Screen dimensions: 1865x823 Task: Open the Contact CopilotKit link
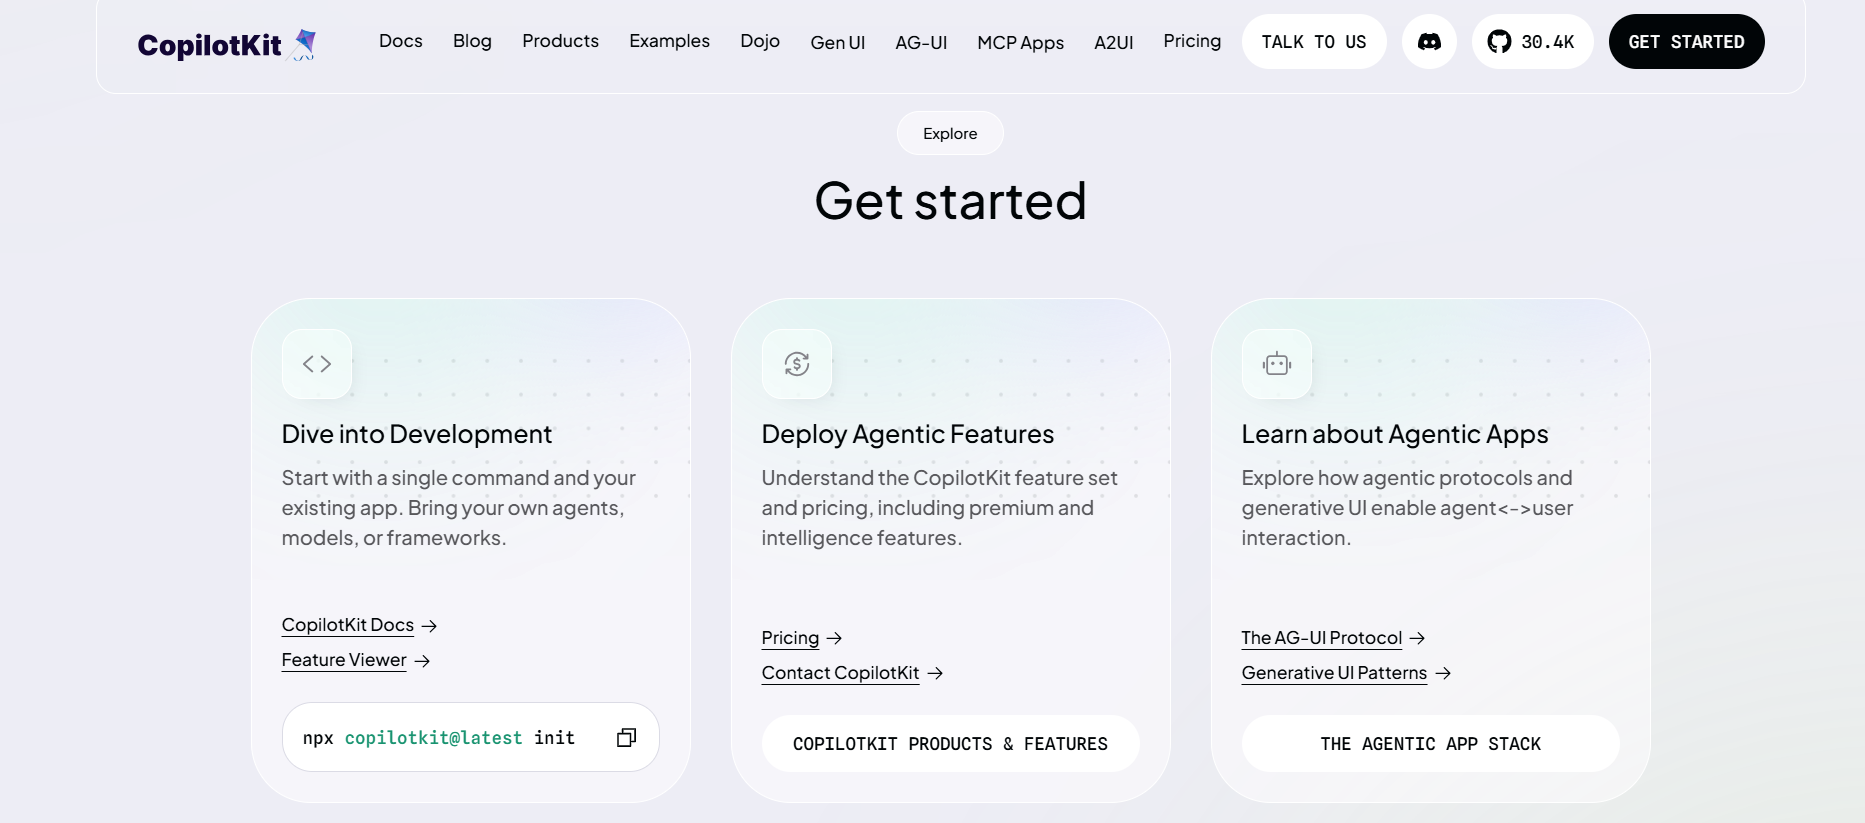tap(840, 673)
